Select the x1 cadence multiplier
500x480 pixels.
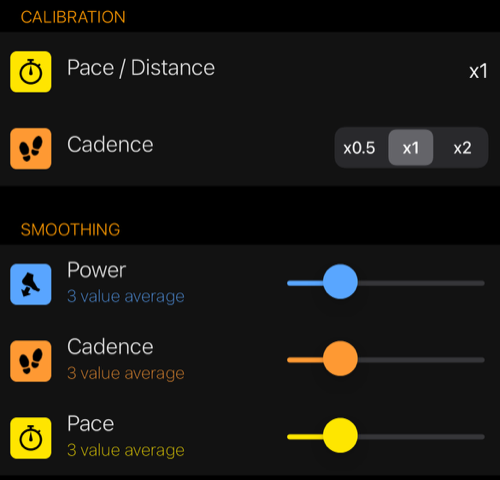click(x=411, y=148)
